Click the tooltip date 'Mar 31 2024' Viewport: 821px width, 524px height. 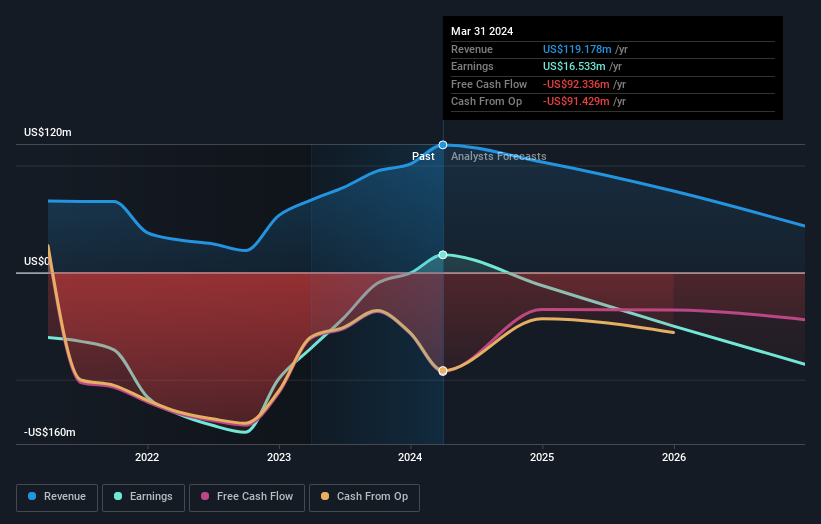[x=482, y=31]
